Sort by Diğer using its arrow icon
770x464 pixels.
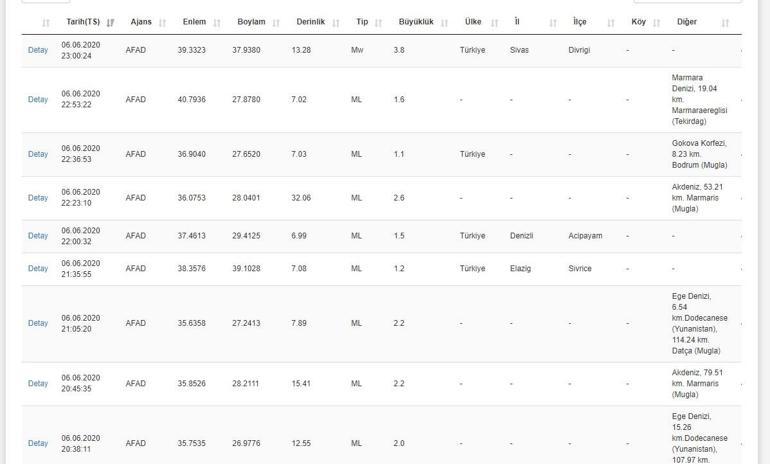coord(725,23)
